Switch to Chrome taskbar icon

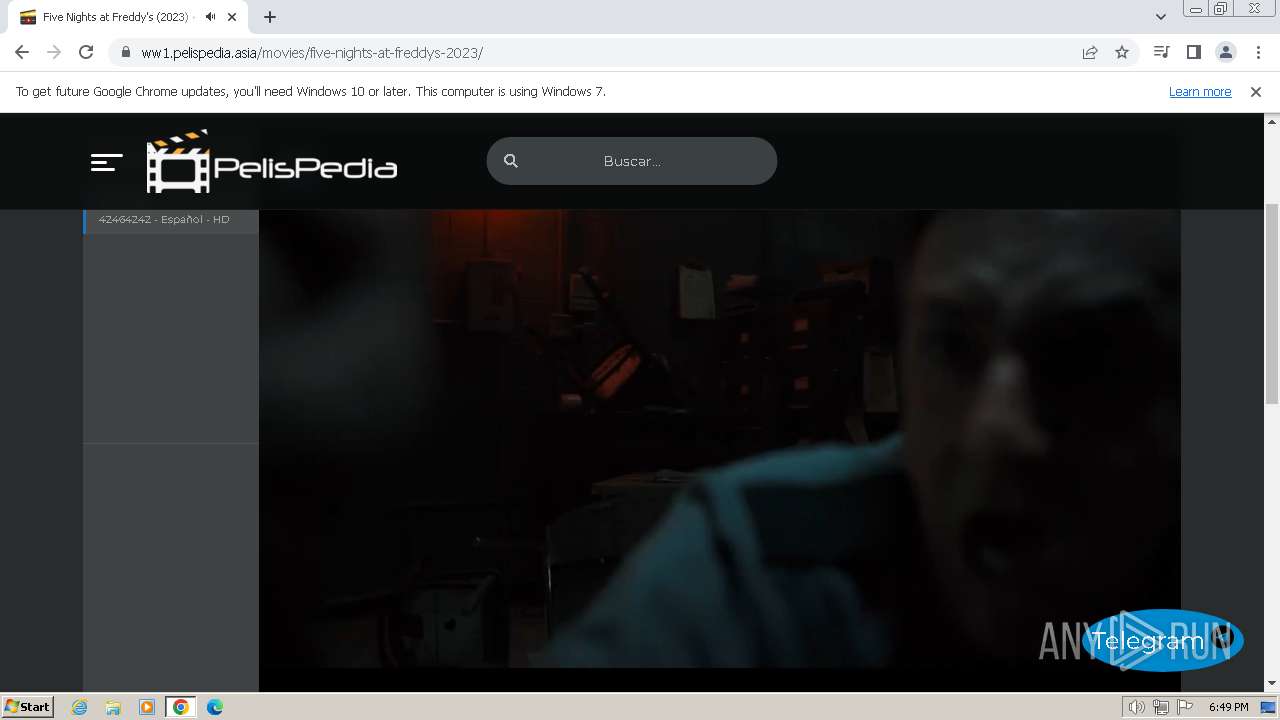[x=181, y=707]
